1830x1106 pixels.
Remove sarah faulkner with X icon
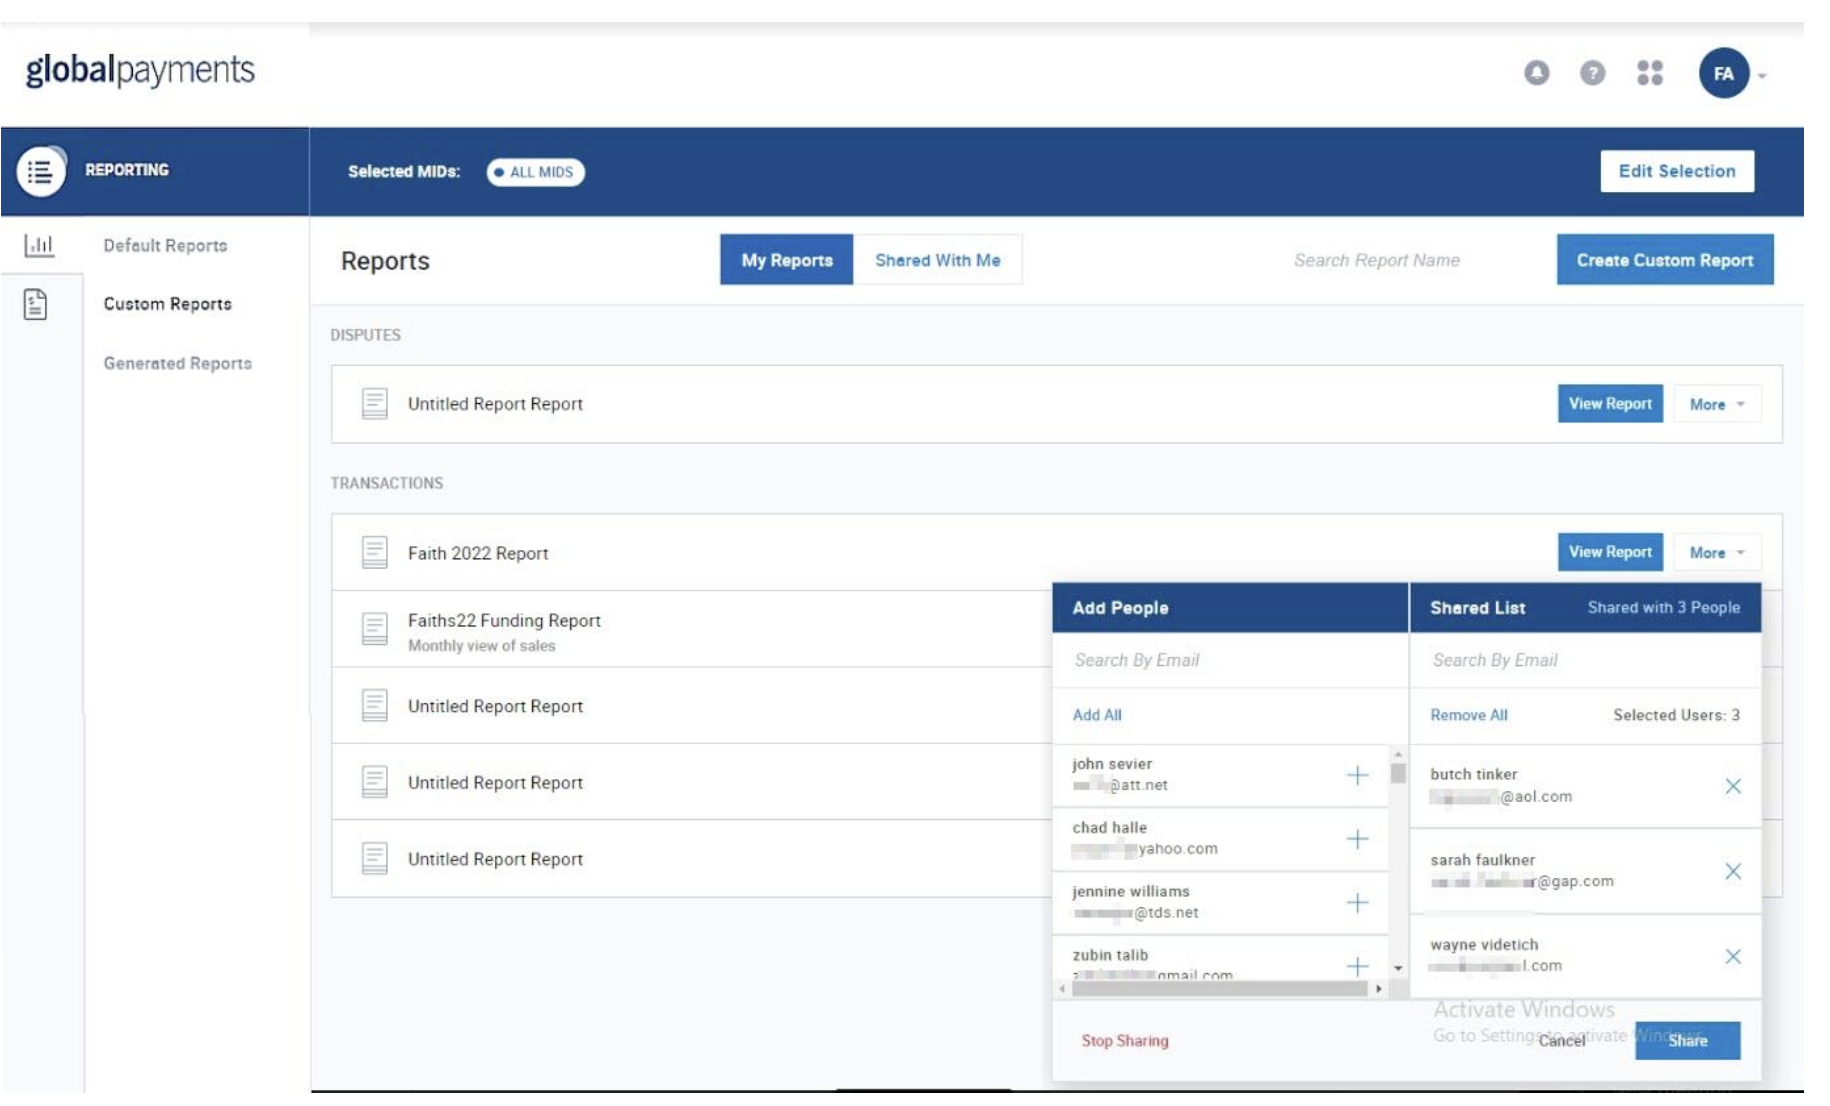[1732, 871]
